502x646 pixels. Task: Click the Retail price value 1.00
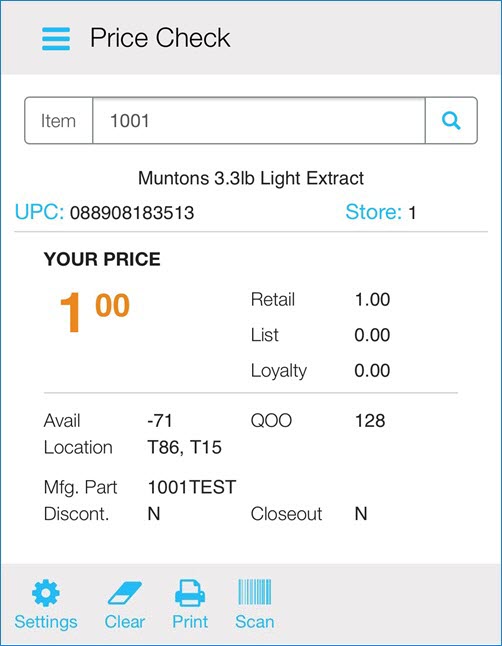(x=372, y=300)
